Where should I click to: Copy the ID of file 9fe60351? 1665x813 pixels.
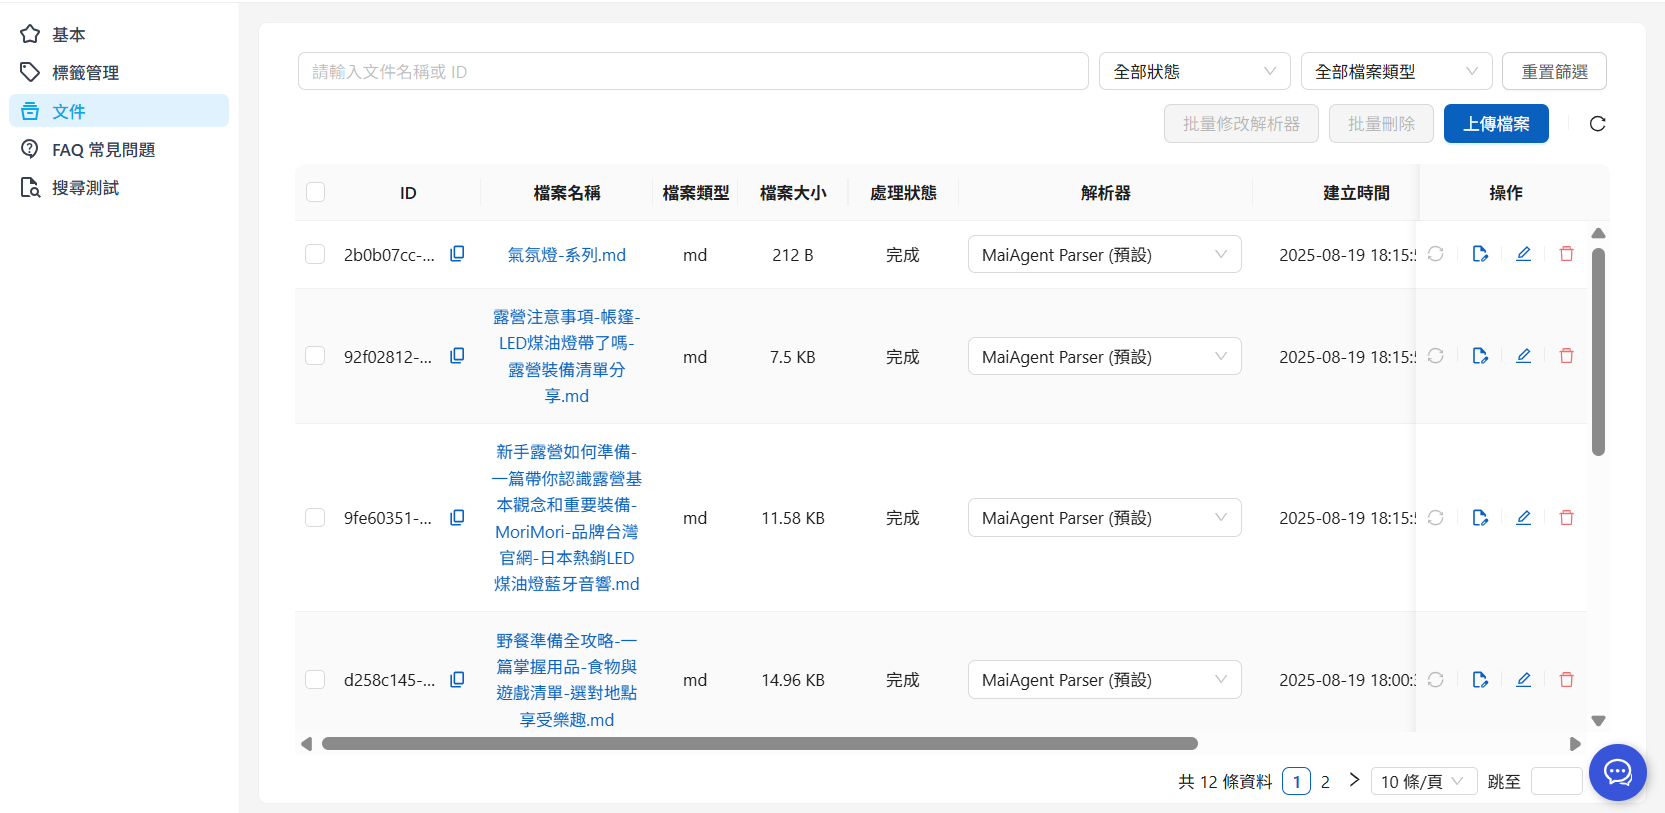pos(457,518)
